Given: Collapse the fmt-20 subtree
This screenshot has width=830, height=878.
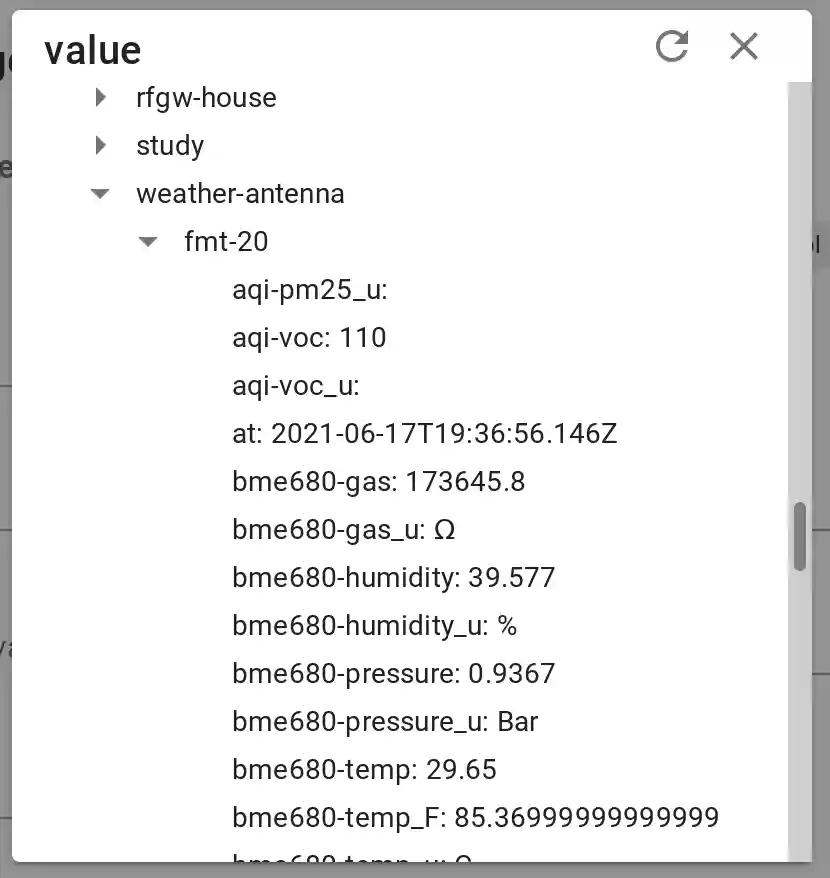Looking at the screenshot, I should pos(148,242).
